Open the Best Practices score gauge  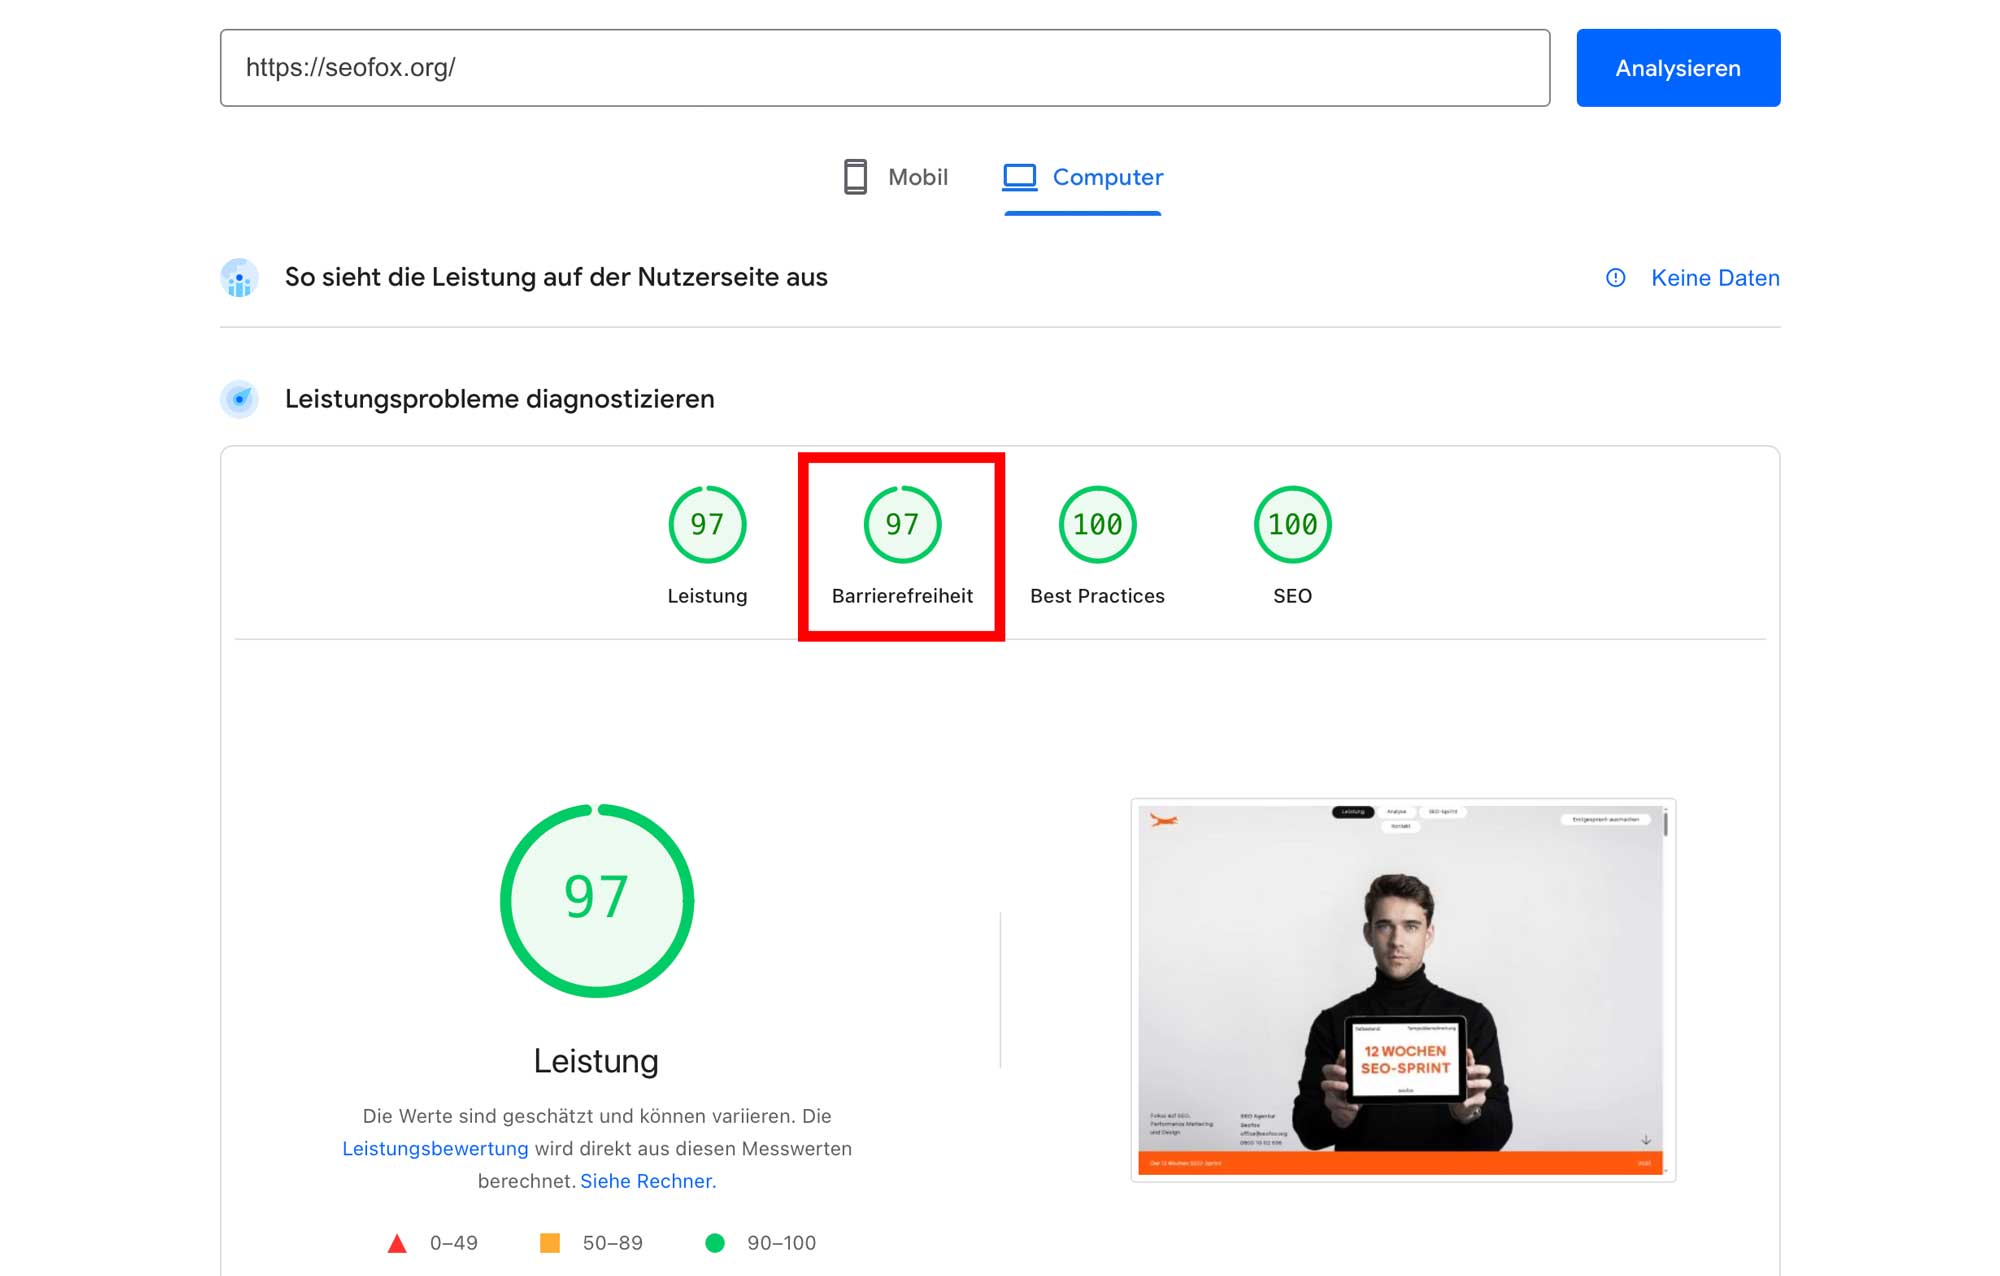pyautogui.click(x=1097, y=525)
